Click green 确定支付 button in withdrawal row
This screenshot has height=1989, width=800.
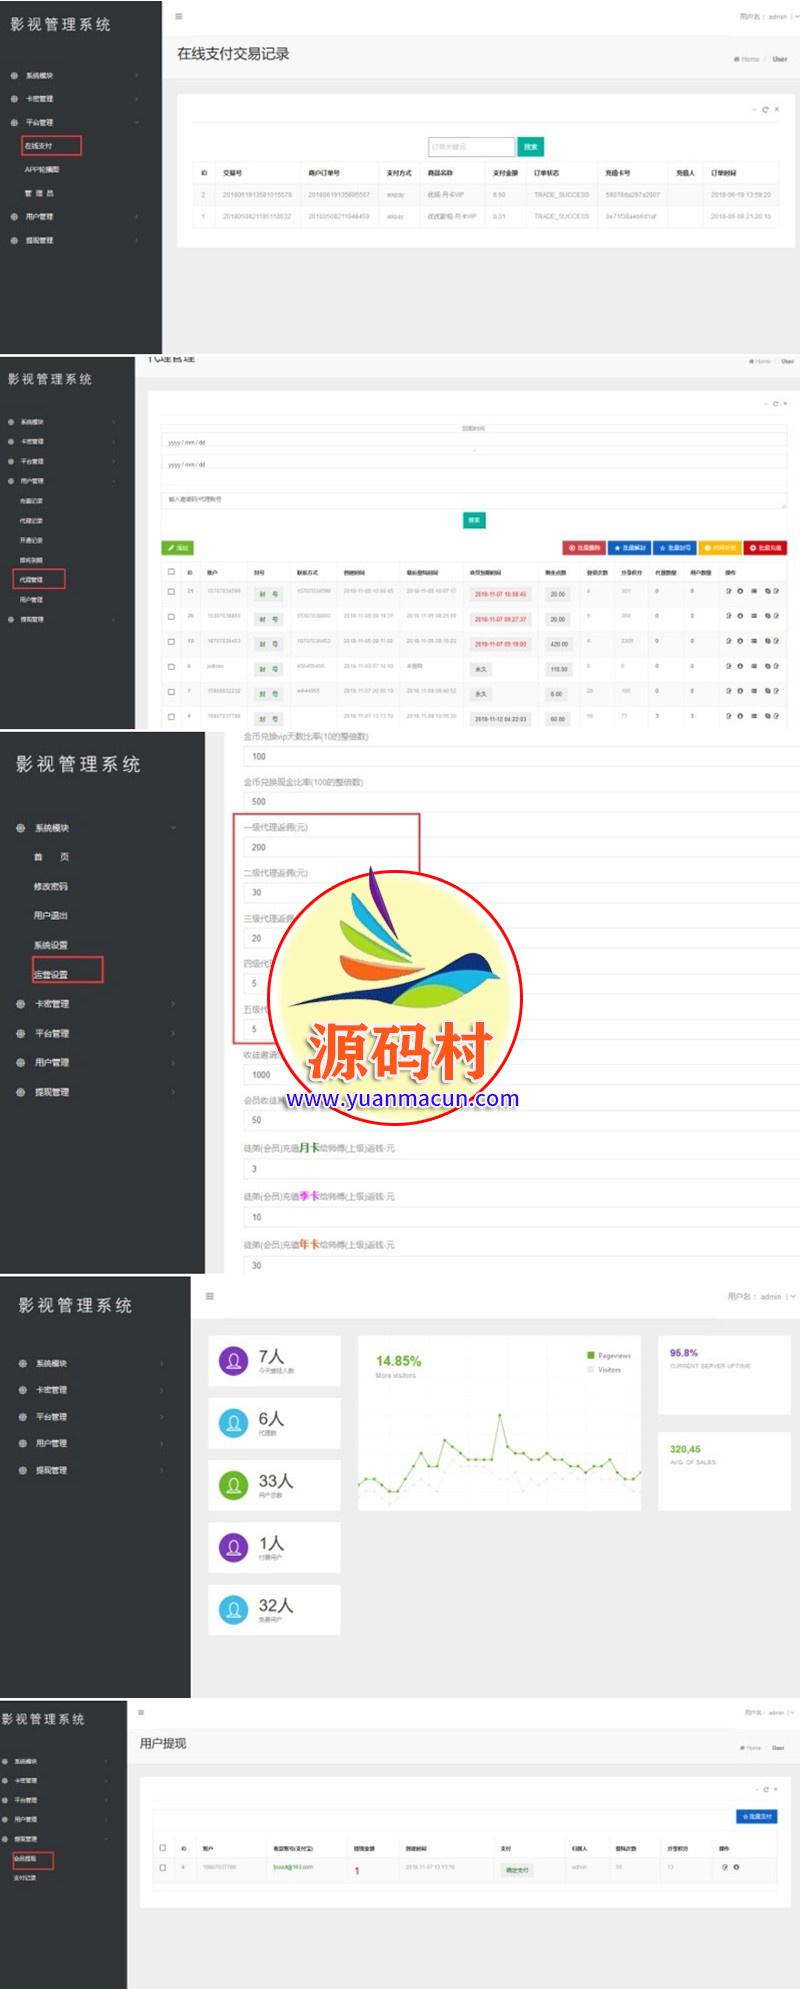click(517, 1869)
